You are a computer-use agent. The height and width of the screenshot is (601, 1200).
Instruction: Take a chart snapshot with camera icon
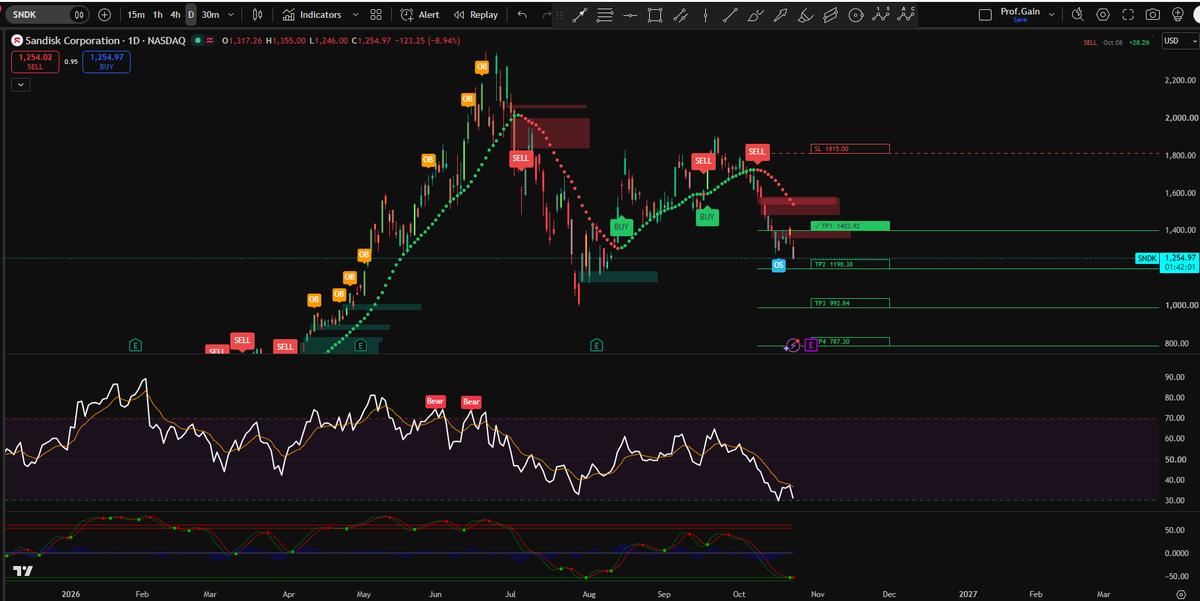click(1153, 15)
